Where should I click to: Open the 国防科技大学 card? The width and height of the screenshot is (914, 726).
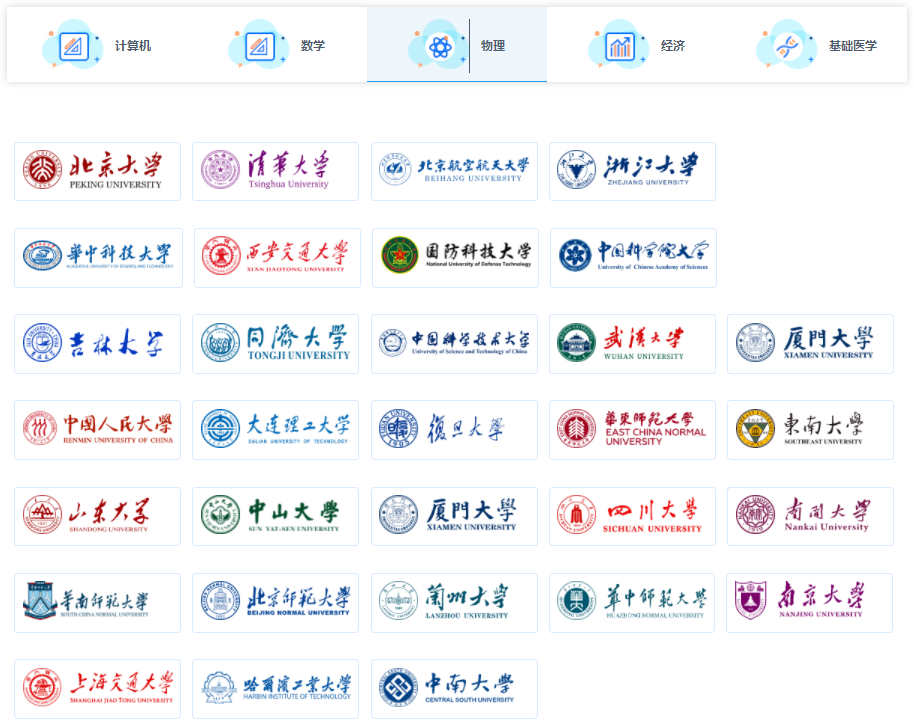click(455, 258)
